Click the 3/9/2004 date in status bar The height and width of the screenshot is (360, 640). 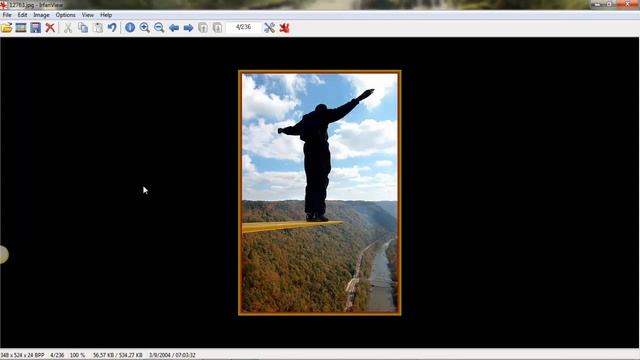click(x=160, y=355)
